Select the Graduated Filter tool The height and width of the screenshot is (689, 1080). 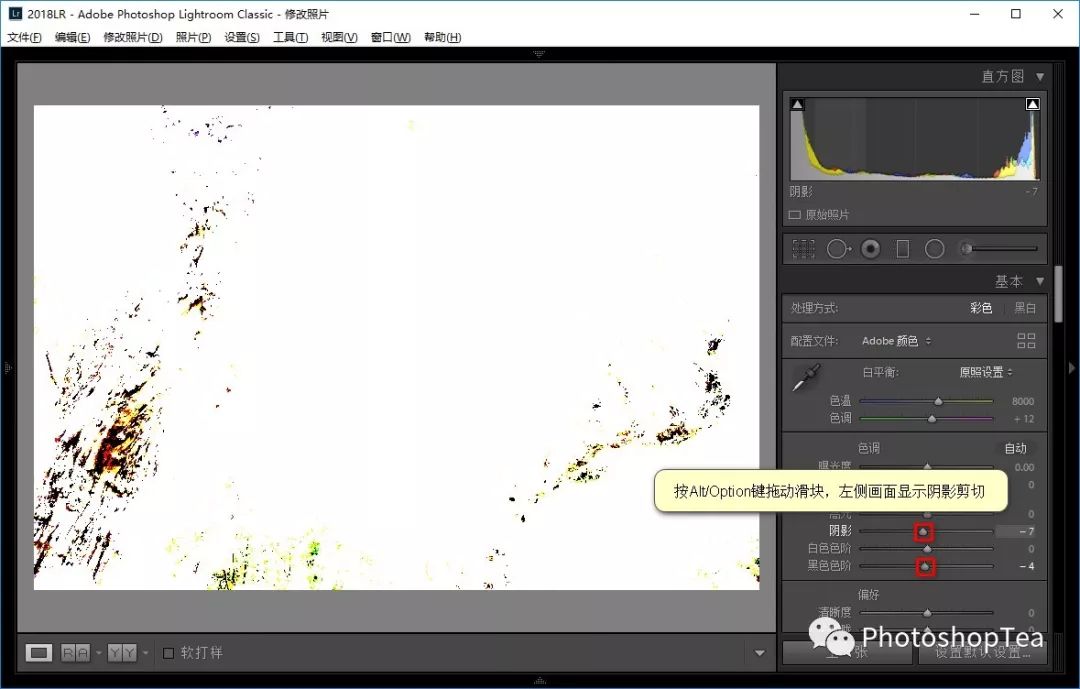(x=902, y=249)
